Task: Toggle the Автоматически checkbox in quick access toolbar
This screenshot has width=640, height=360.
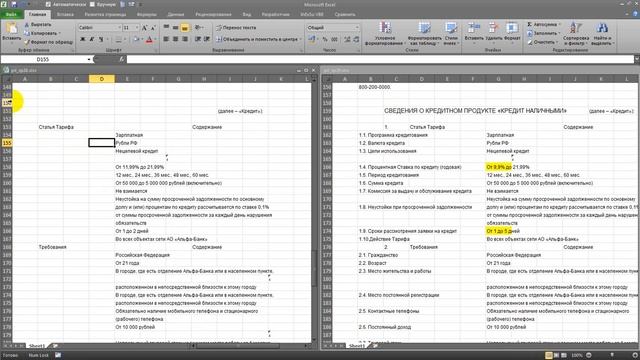Action: [49, 4]
